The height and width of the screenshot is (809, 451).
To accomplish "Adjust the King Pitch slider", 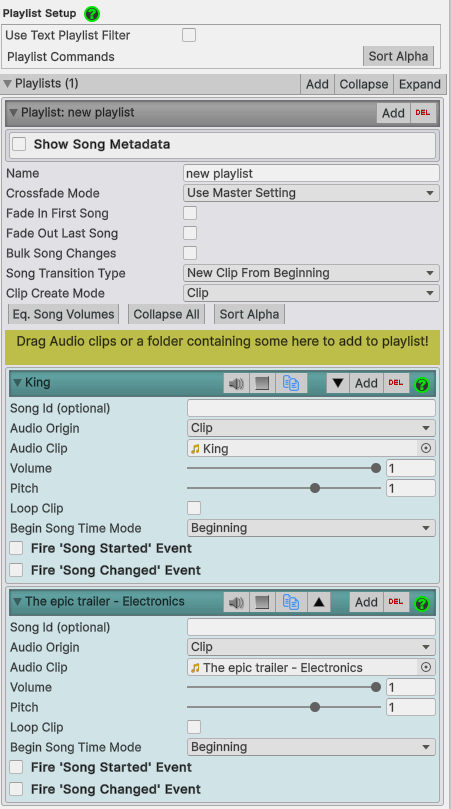I will [284, 488].
